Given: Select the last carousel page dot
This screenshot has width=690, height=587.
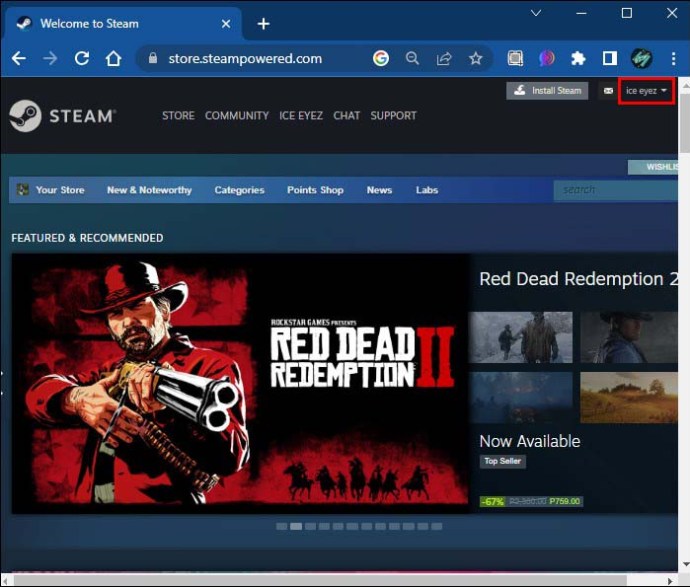Looking at the screenshot, I should click(x=437, y=526).
